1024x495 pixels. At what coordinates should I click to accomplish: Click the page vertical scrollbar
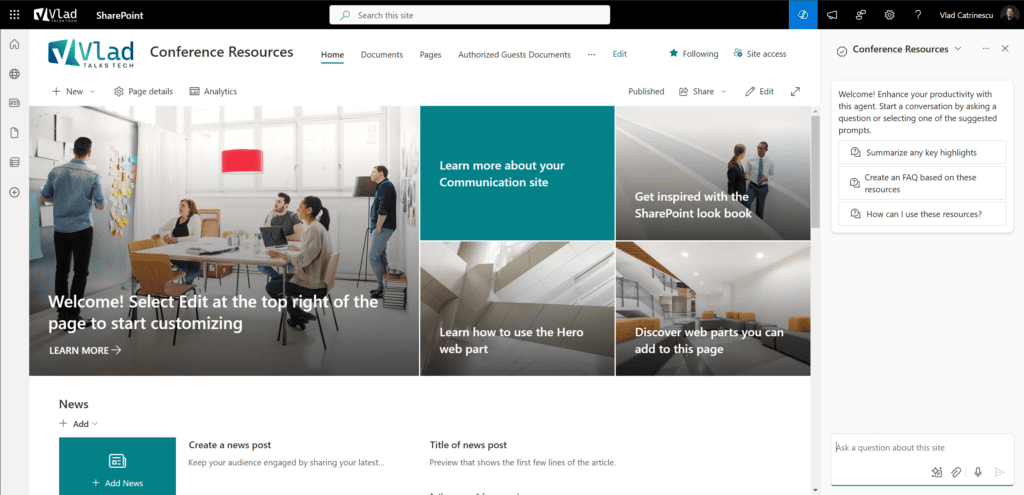(x=815, y=171)
